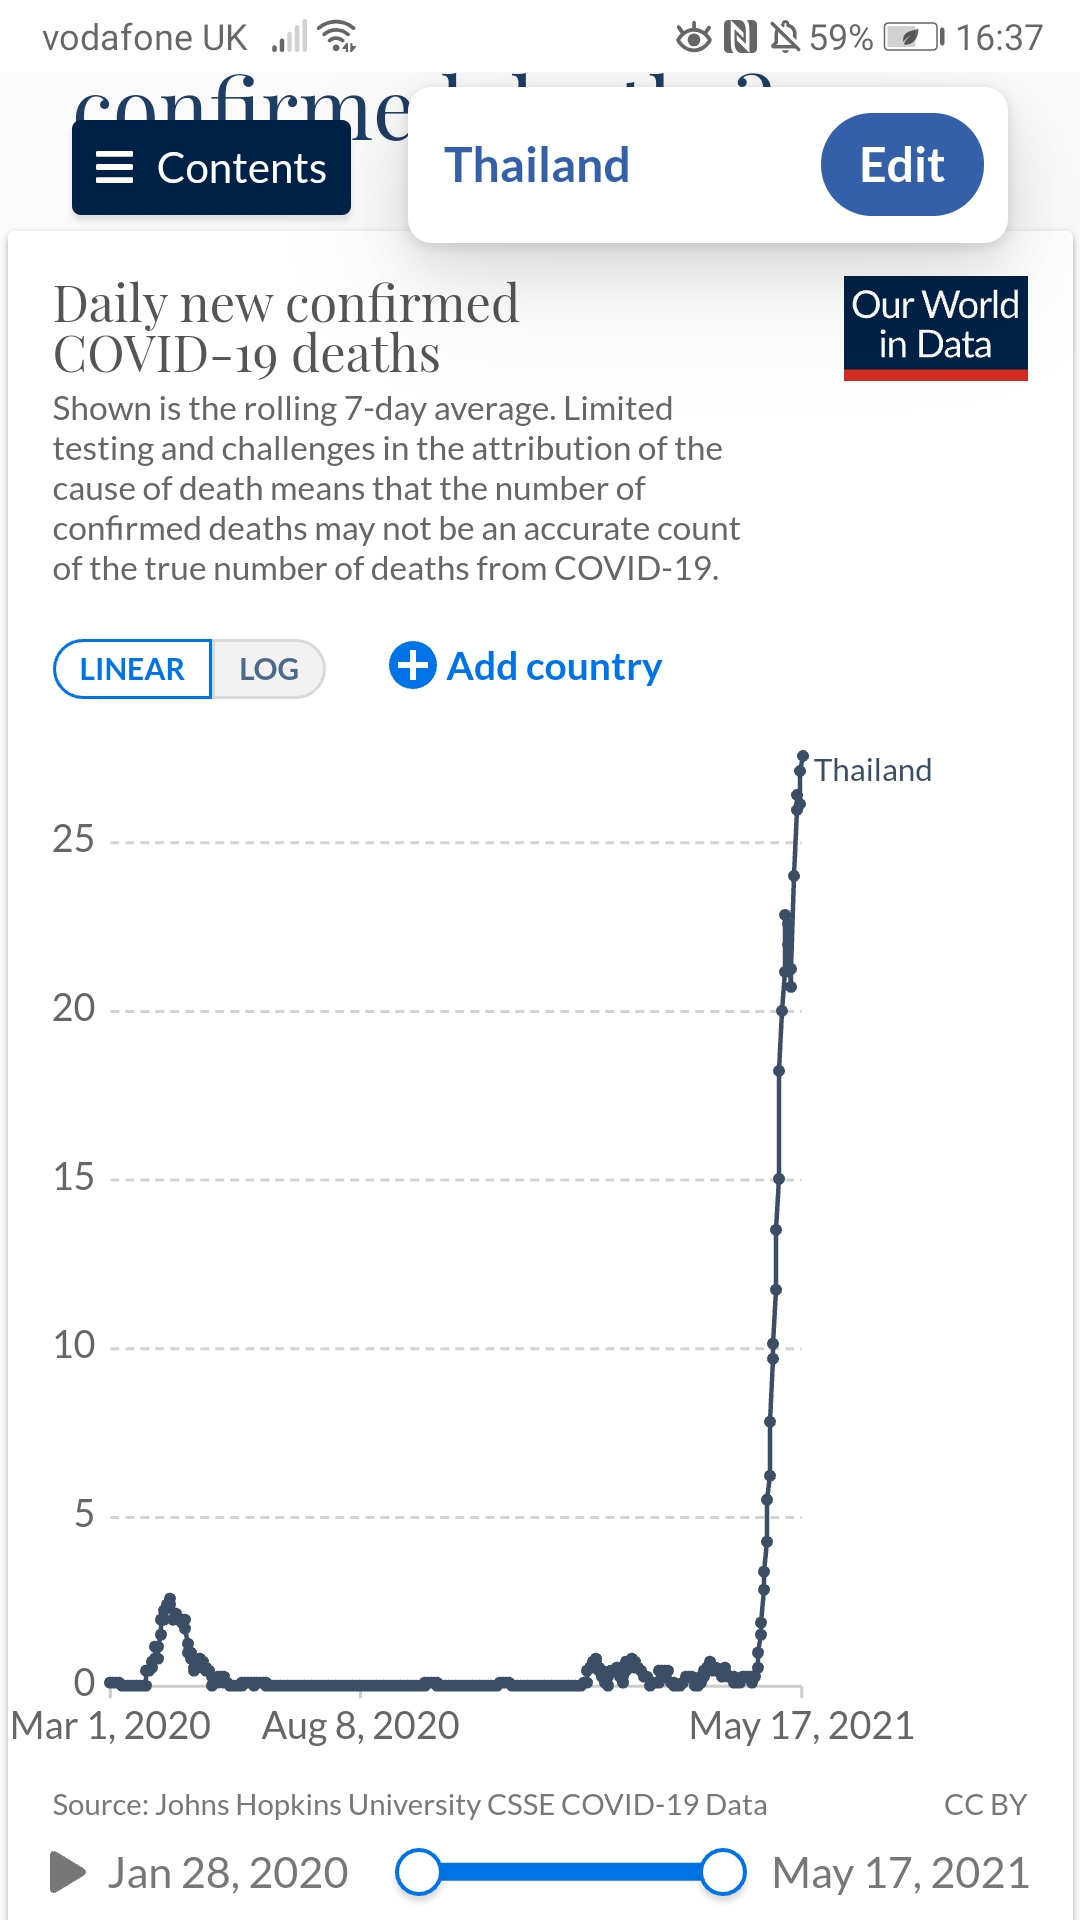Click the Edit country button

coord(901,165)
